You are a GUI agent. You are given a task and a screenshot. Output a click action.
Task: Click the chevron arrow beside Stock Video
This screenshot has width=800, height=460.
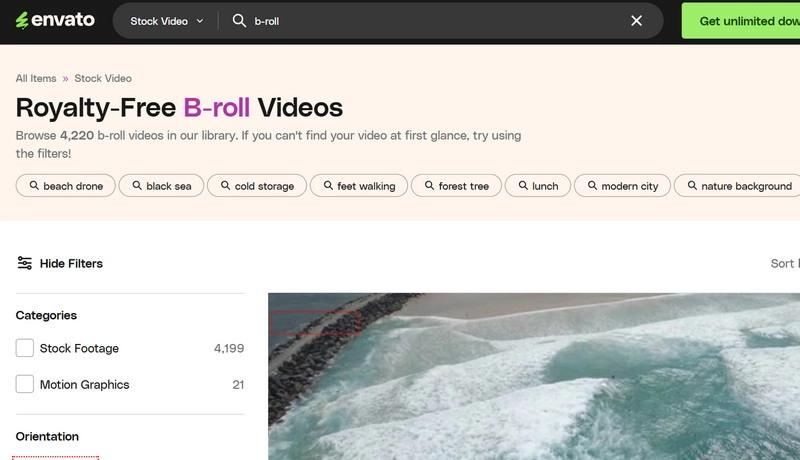pyautogui.click(x=200, y=21)
